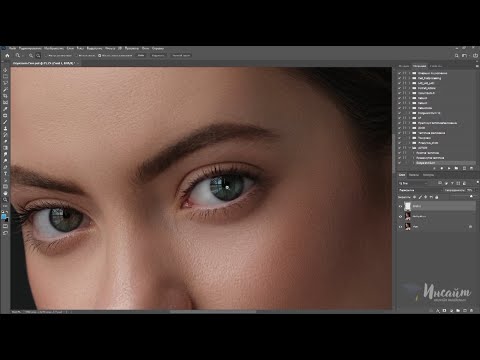This screenshot has width=480, height=360.
Task: Select the Eyedropper tool
Action: [x=5, y=109]
